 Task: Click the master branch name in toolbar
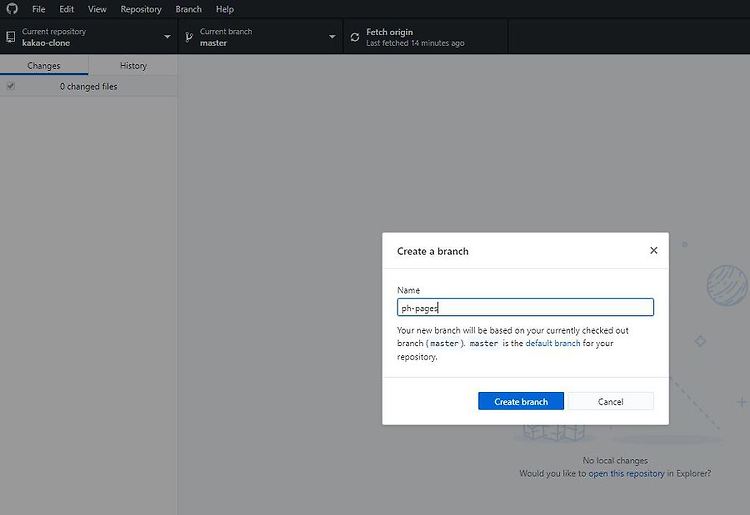coord(213,43)
